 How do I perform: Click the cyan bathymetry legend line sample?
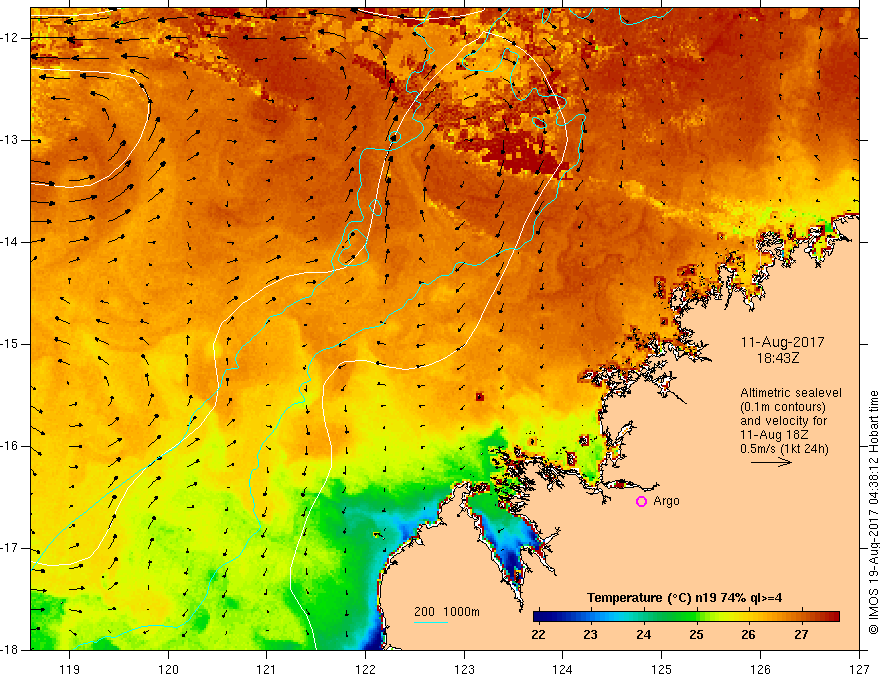(430, 622)
